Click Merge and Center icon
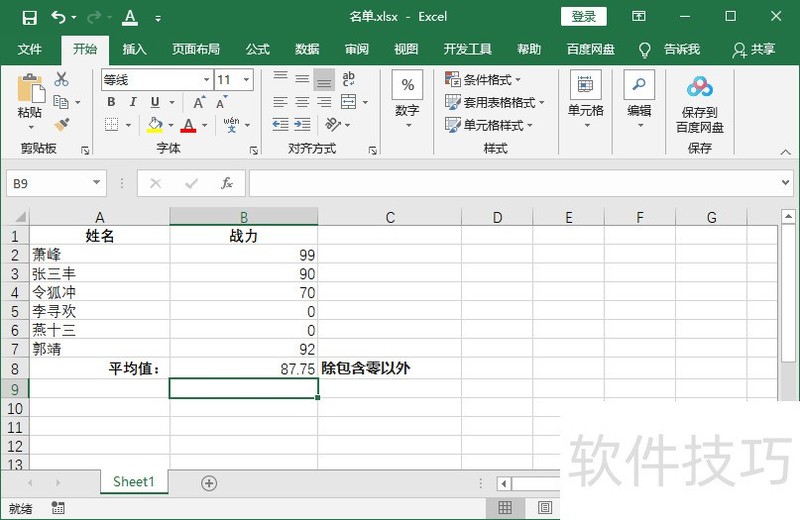The width and height of the screenshot is (800, 520). tap(348, 102)
